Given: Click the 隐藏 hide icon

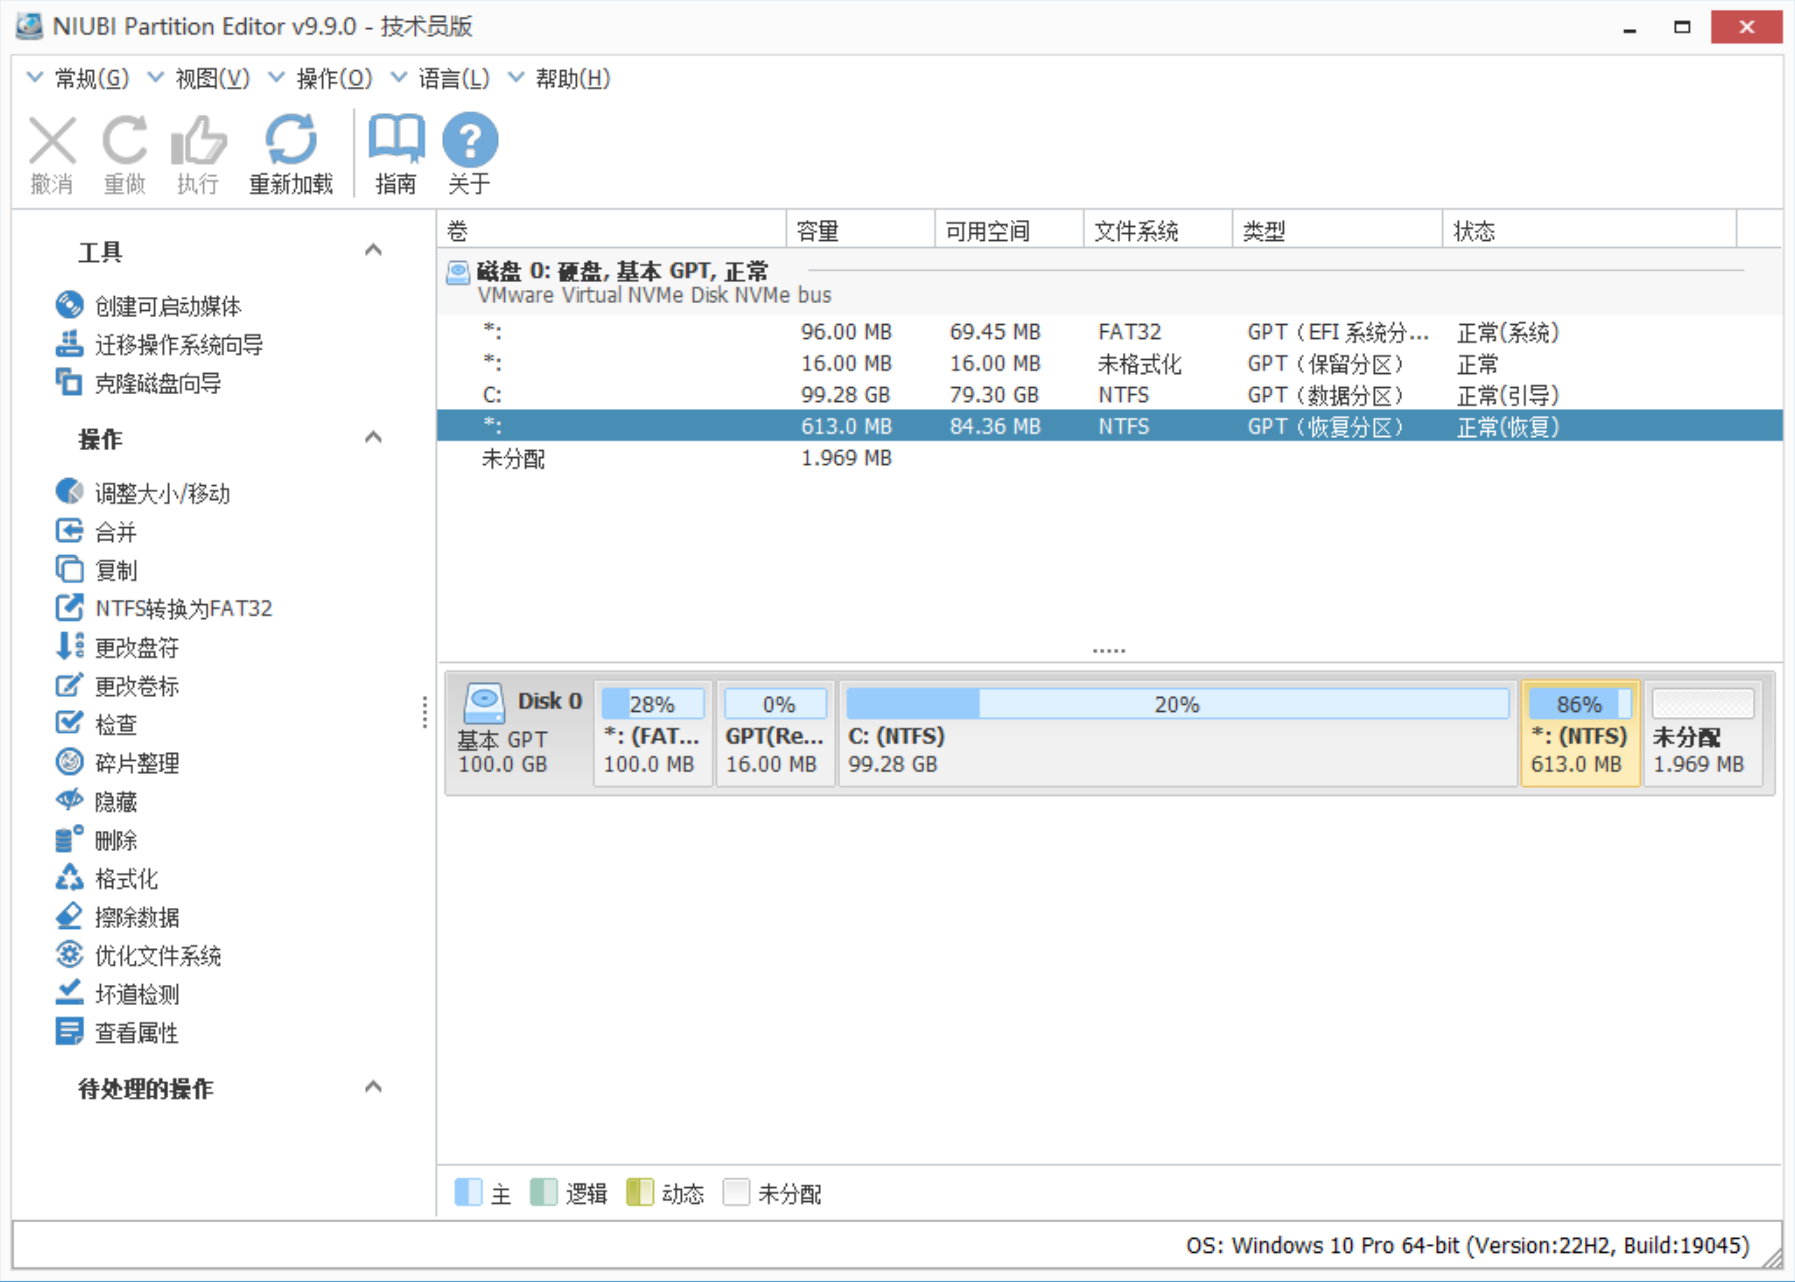Looking at the screenshot, I should 69,800.
